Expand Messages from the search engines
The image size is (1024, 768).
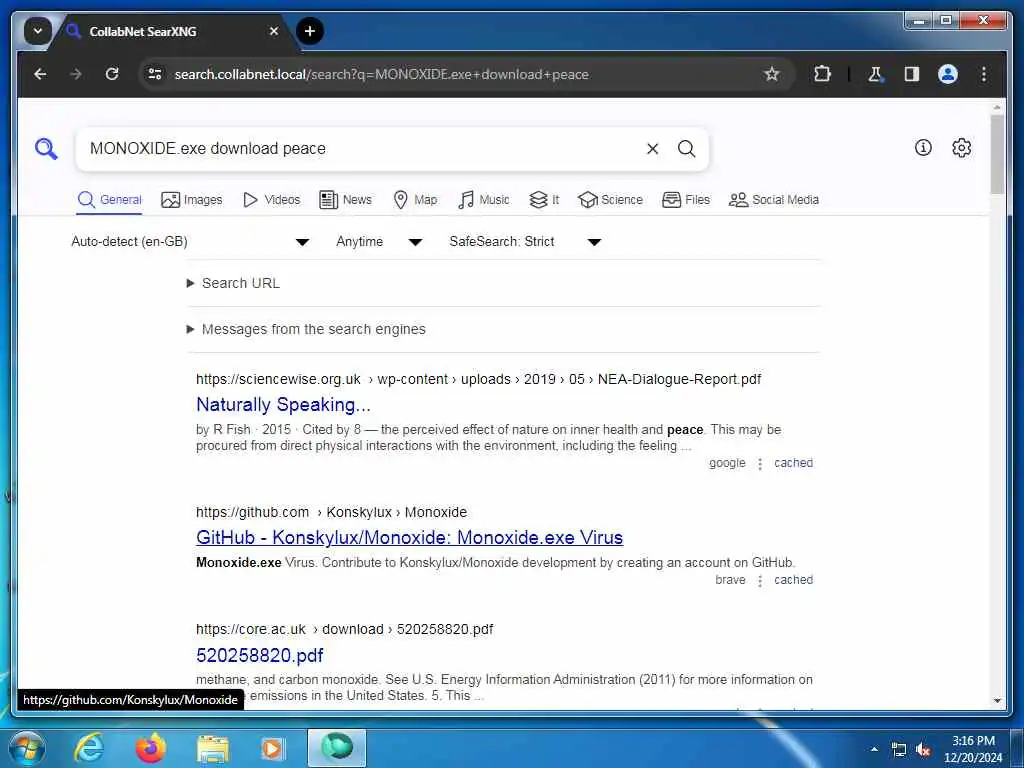(x=306, y=329)
